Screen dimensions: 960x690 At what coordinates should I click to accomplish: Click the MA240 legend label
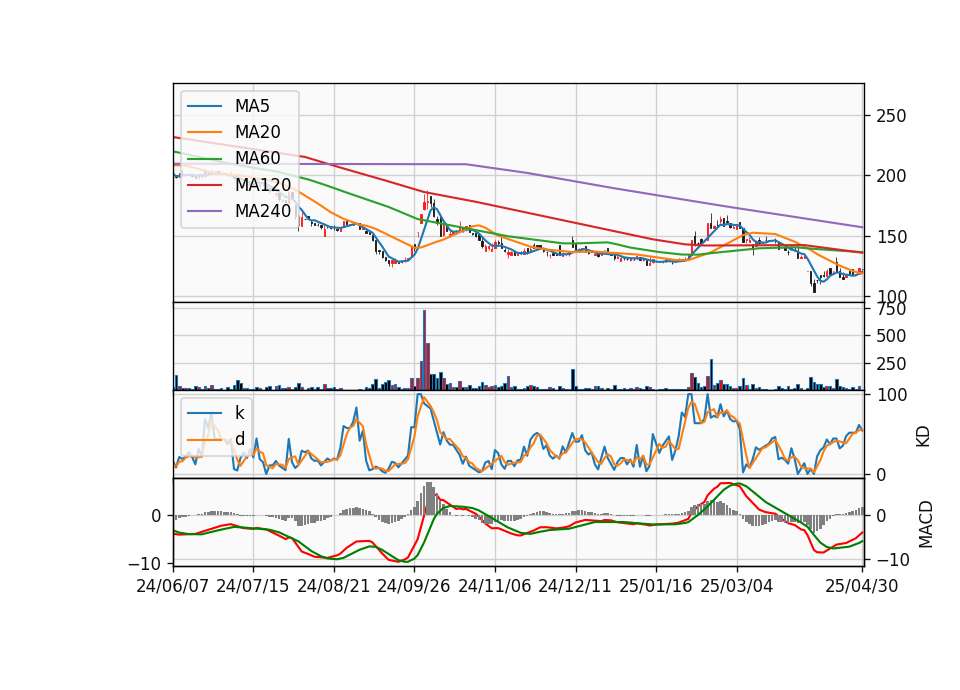pos(263,211)
